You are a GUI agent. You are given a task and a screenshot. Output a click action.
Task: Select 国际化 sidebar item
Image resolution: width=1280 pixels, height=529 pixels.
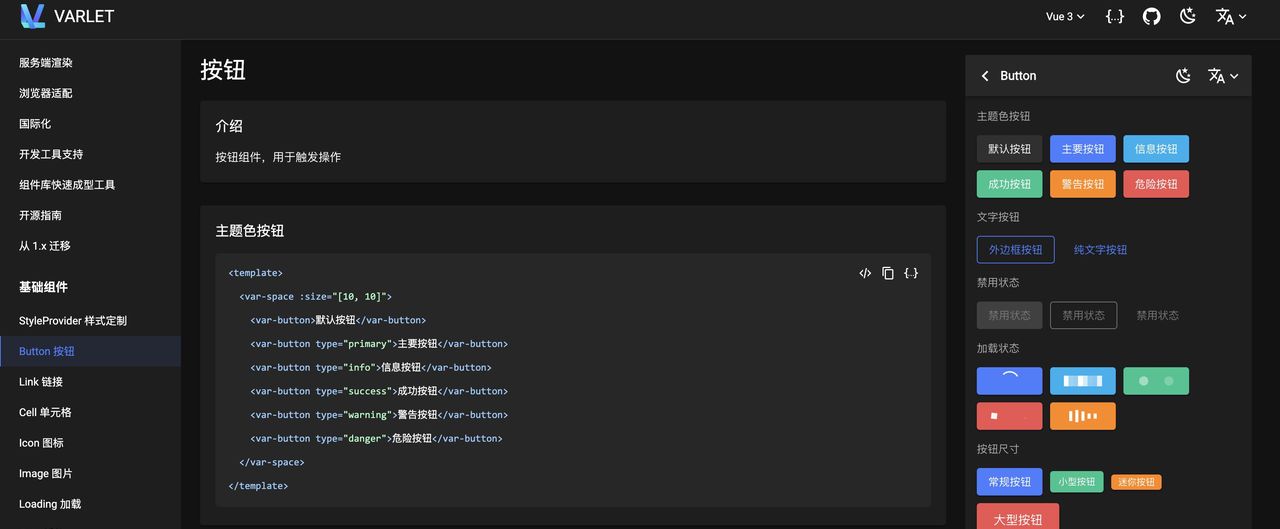tap(90, 124)
